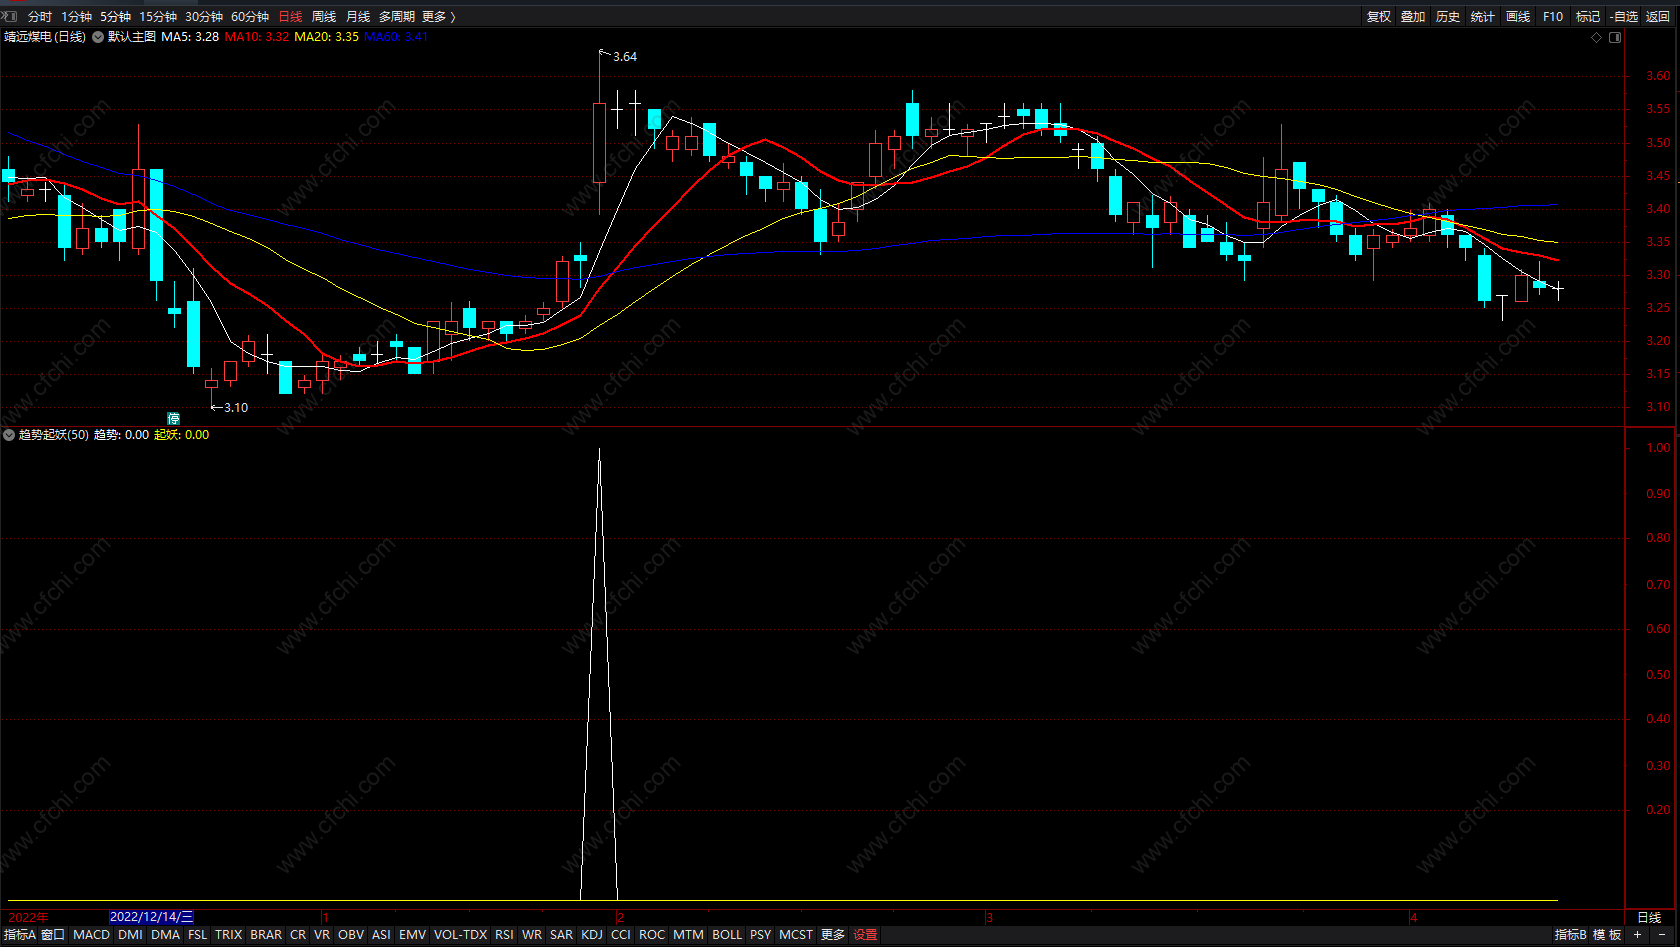This screenshot has width=1680, height=947.
Task: Switch indicator to BRAR
Action: click(266, 935)
